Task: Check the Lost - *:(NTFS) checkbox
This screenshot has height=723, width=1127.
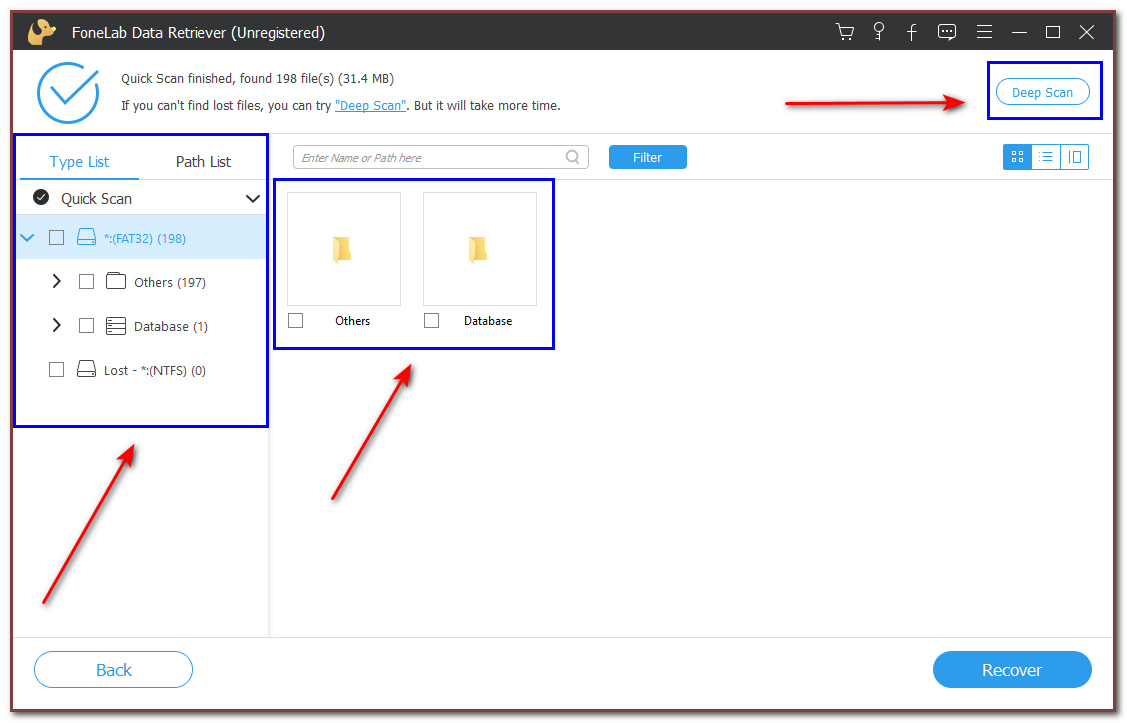Action: pyautogui.click(x=56, y=369)
